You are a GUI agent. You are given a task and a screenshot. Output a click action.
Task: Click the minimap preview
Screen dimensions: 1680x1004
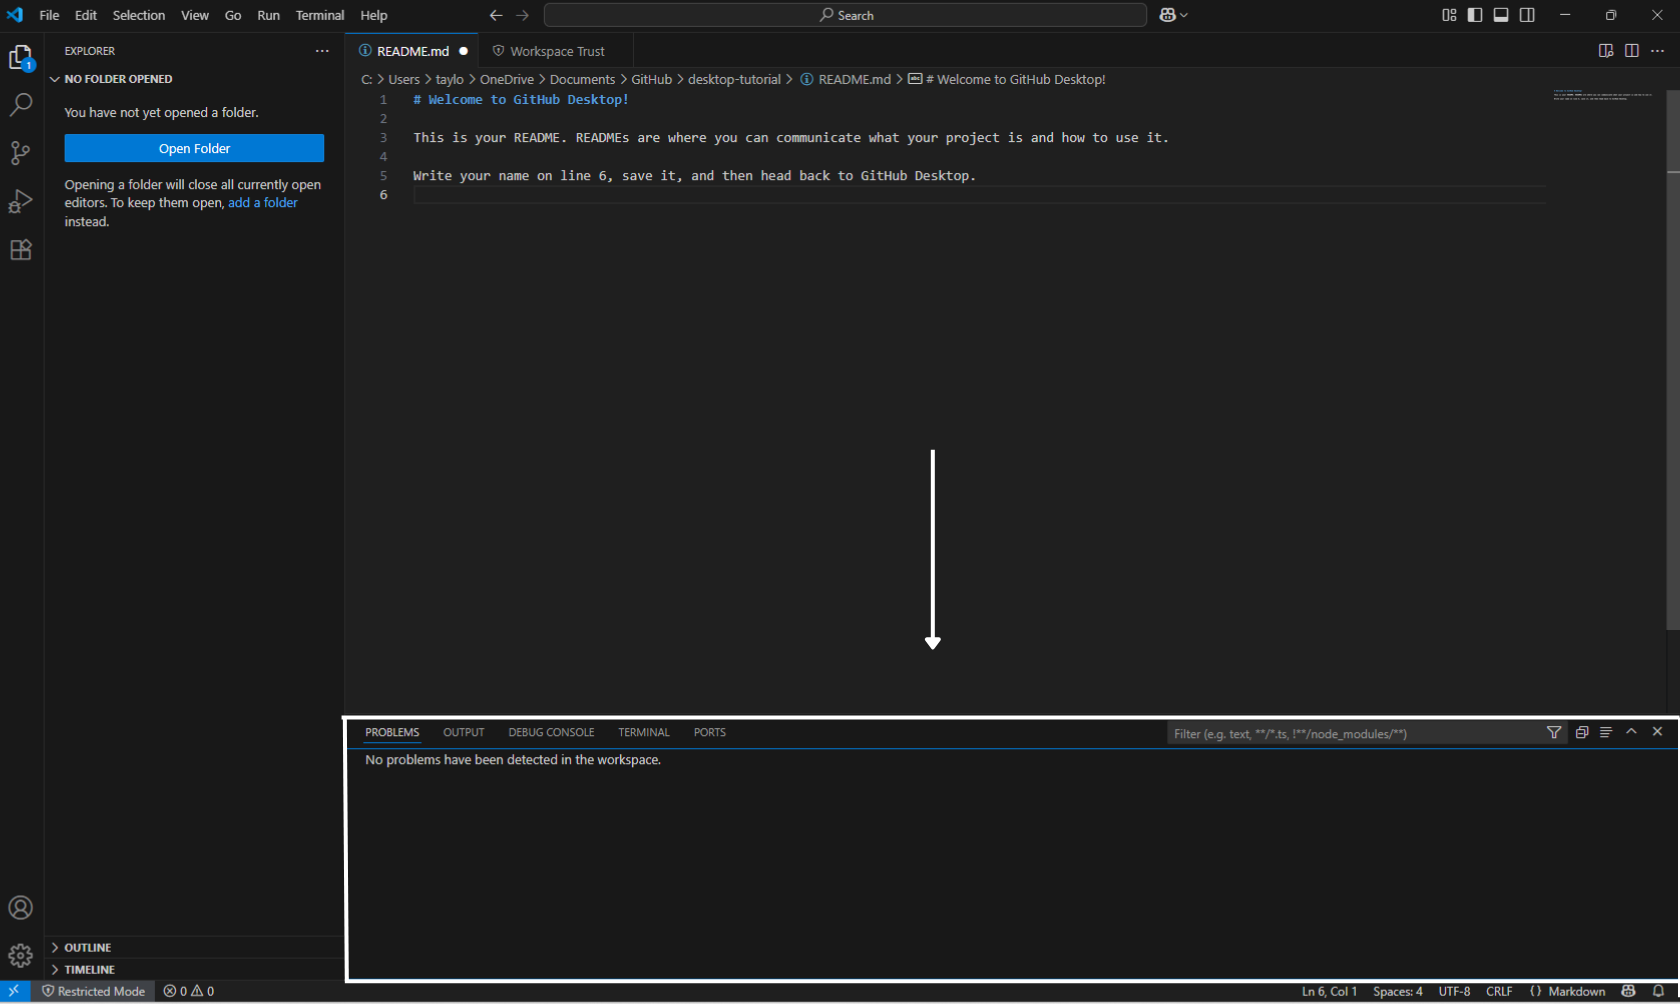tap(1603, 96)
